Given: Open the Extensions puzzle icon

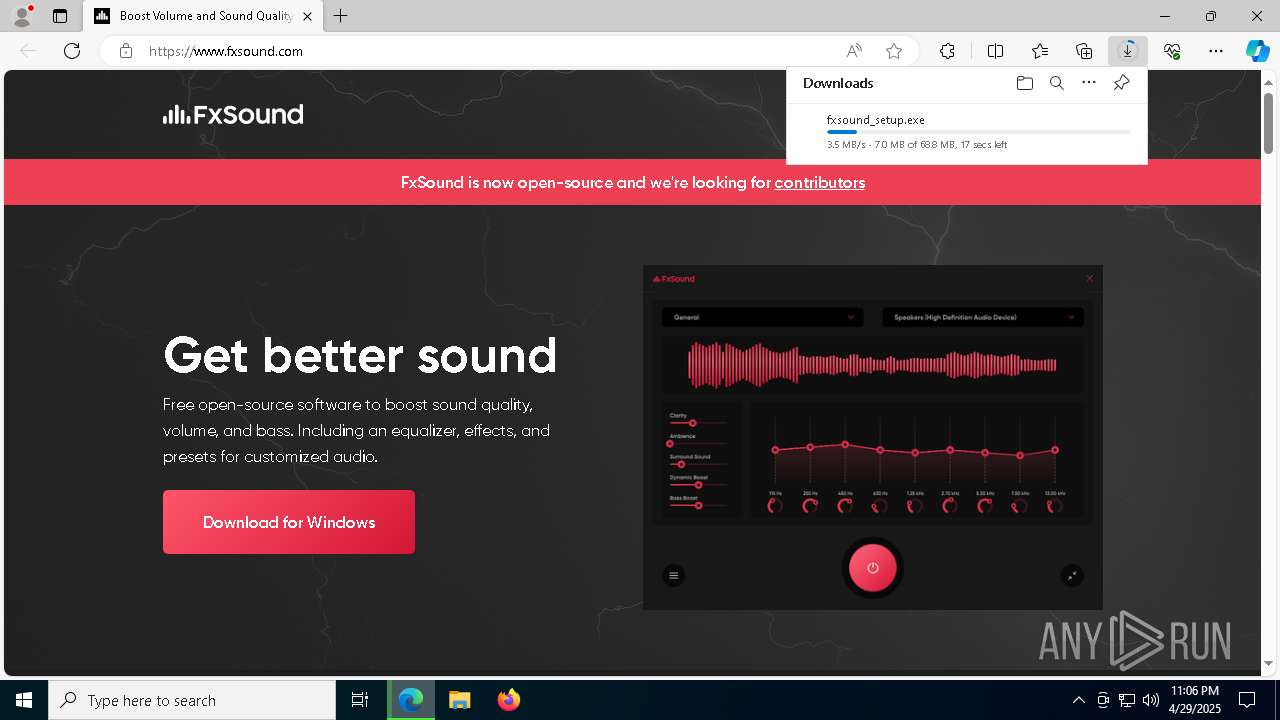Looking at the screenshot, I should coord(947,51).
